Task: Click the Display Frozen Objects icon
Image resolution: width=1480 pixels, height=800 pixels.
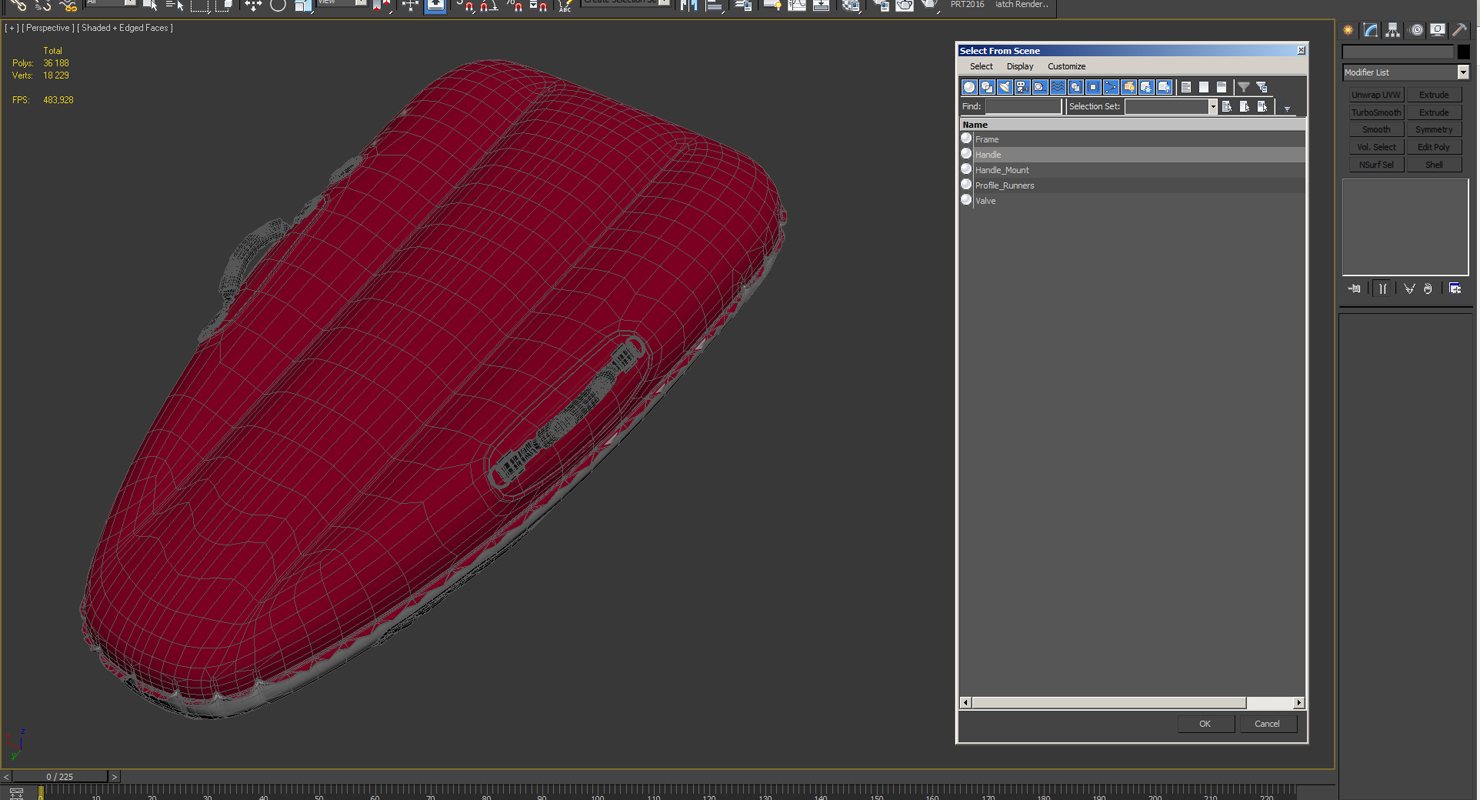Action: 1146,87
